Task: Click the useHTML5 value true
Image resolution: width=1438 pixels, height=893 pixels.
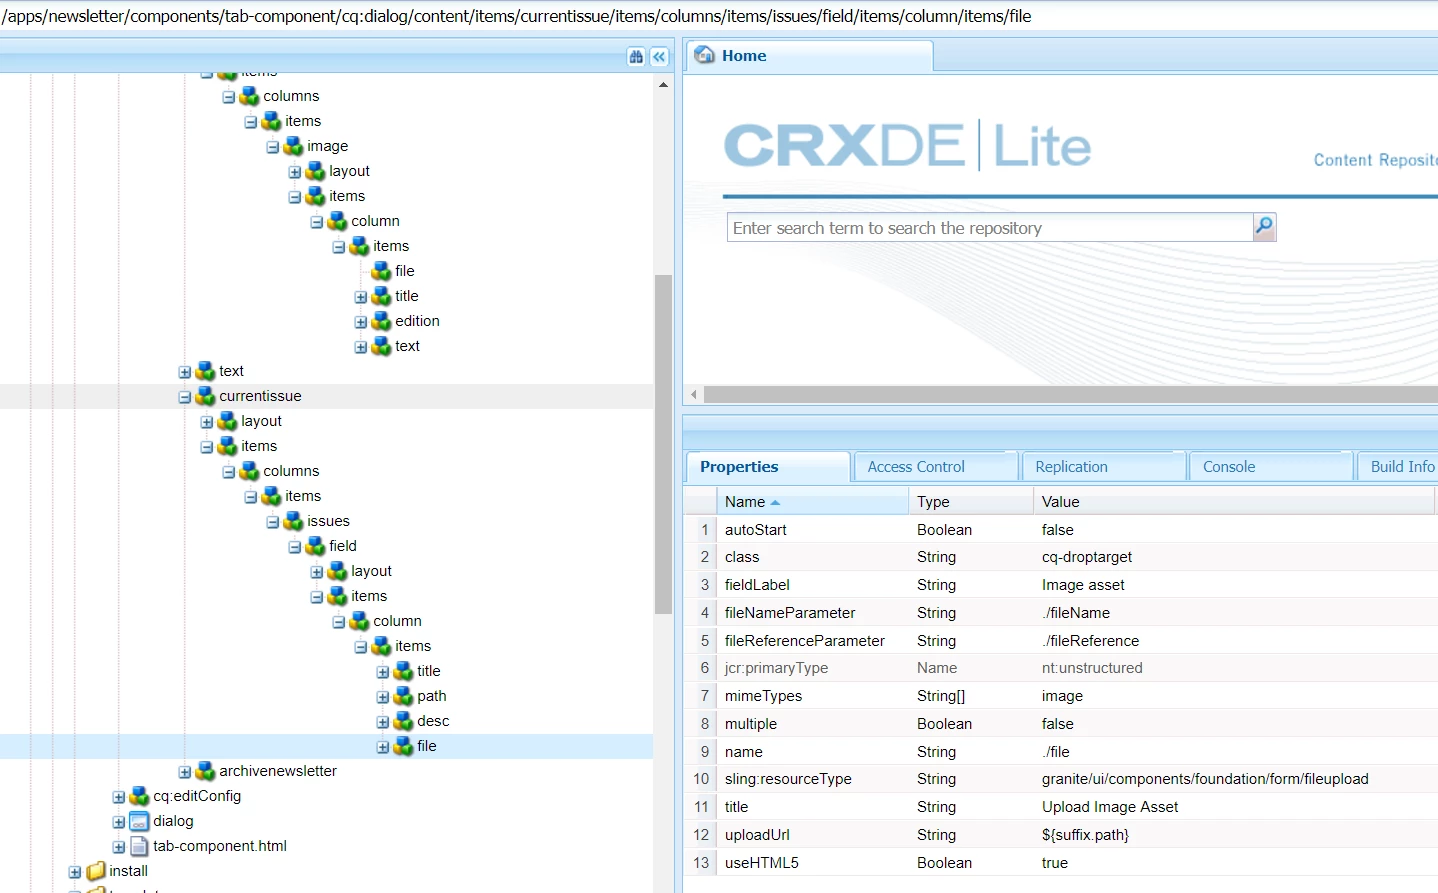Action: (x=1055, y=863)
